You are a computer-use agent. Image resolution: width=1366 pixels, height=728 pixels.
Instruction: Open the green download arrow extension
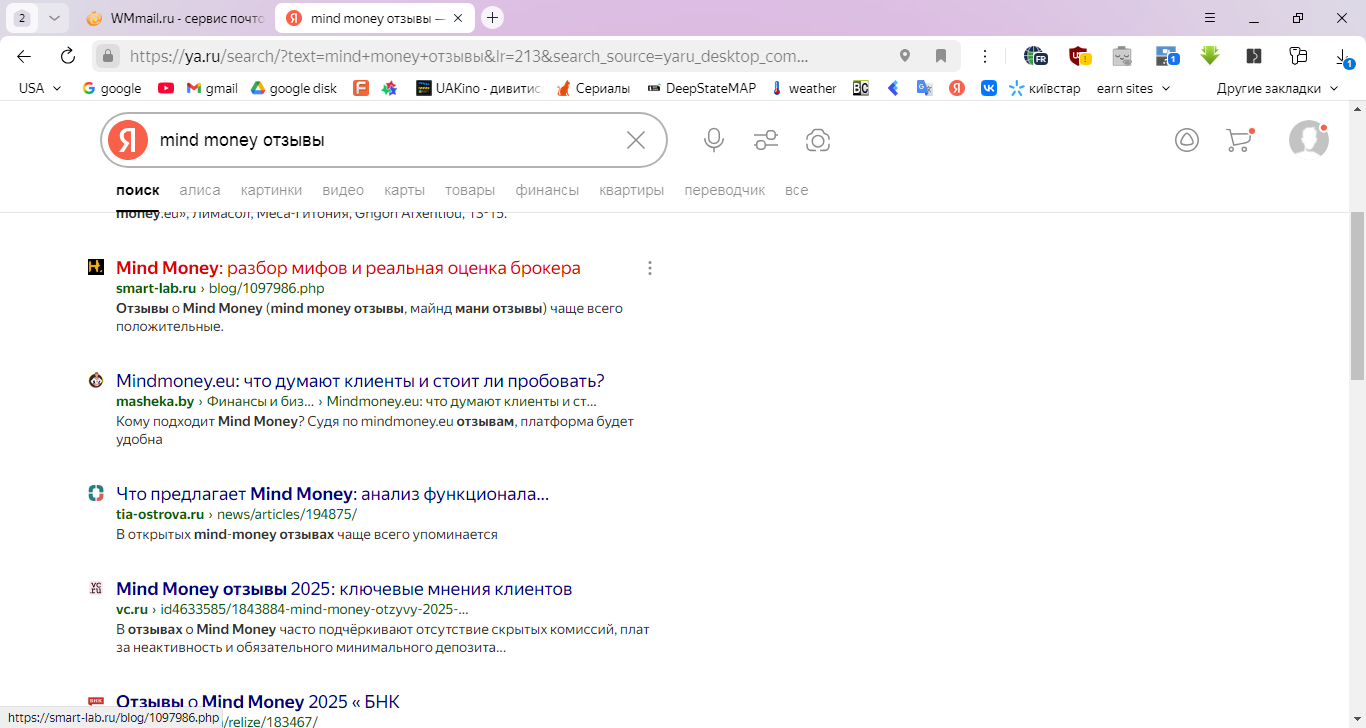click(1210, 56)
